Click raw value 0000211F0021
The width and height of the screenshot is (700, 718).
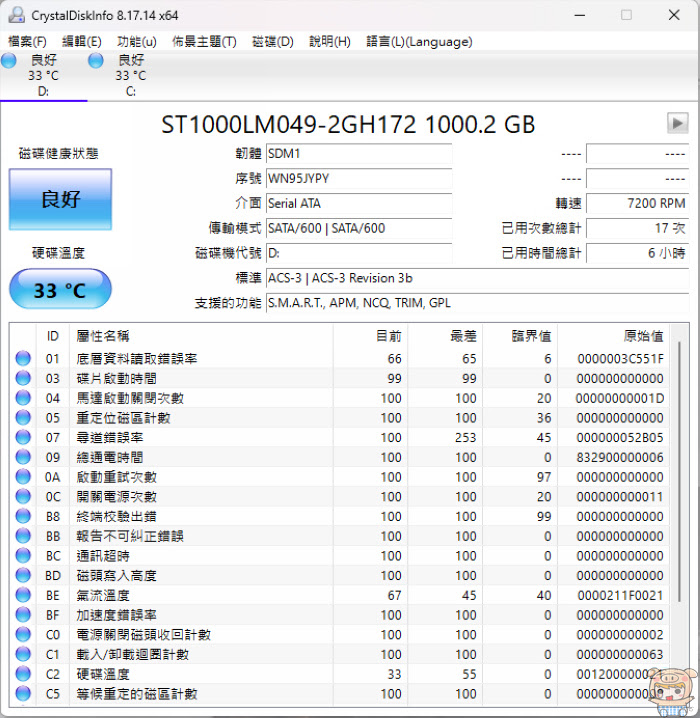[x=620, y=595]
